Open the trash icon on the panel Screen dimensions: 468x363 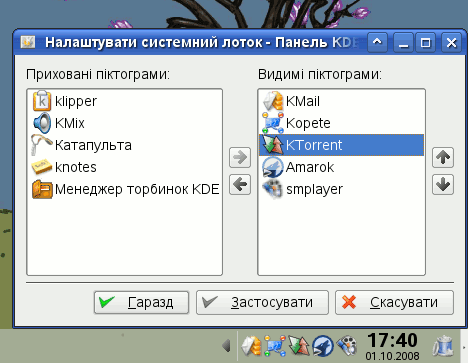coord(443,346)
